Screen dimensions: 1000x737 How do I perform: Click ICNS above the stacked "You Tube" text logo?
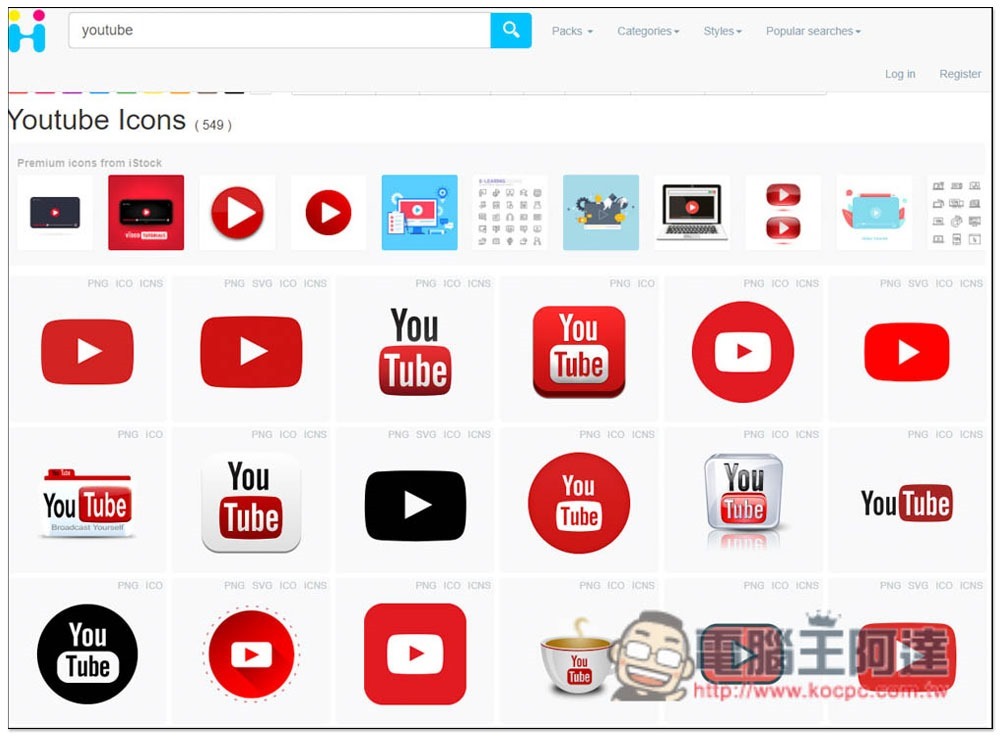(x=479, y=284)
